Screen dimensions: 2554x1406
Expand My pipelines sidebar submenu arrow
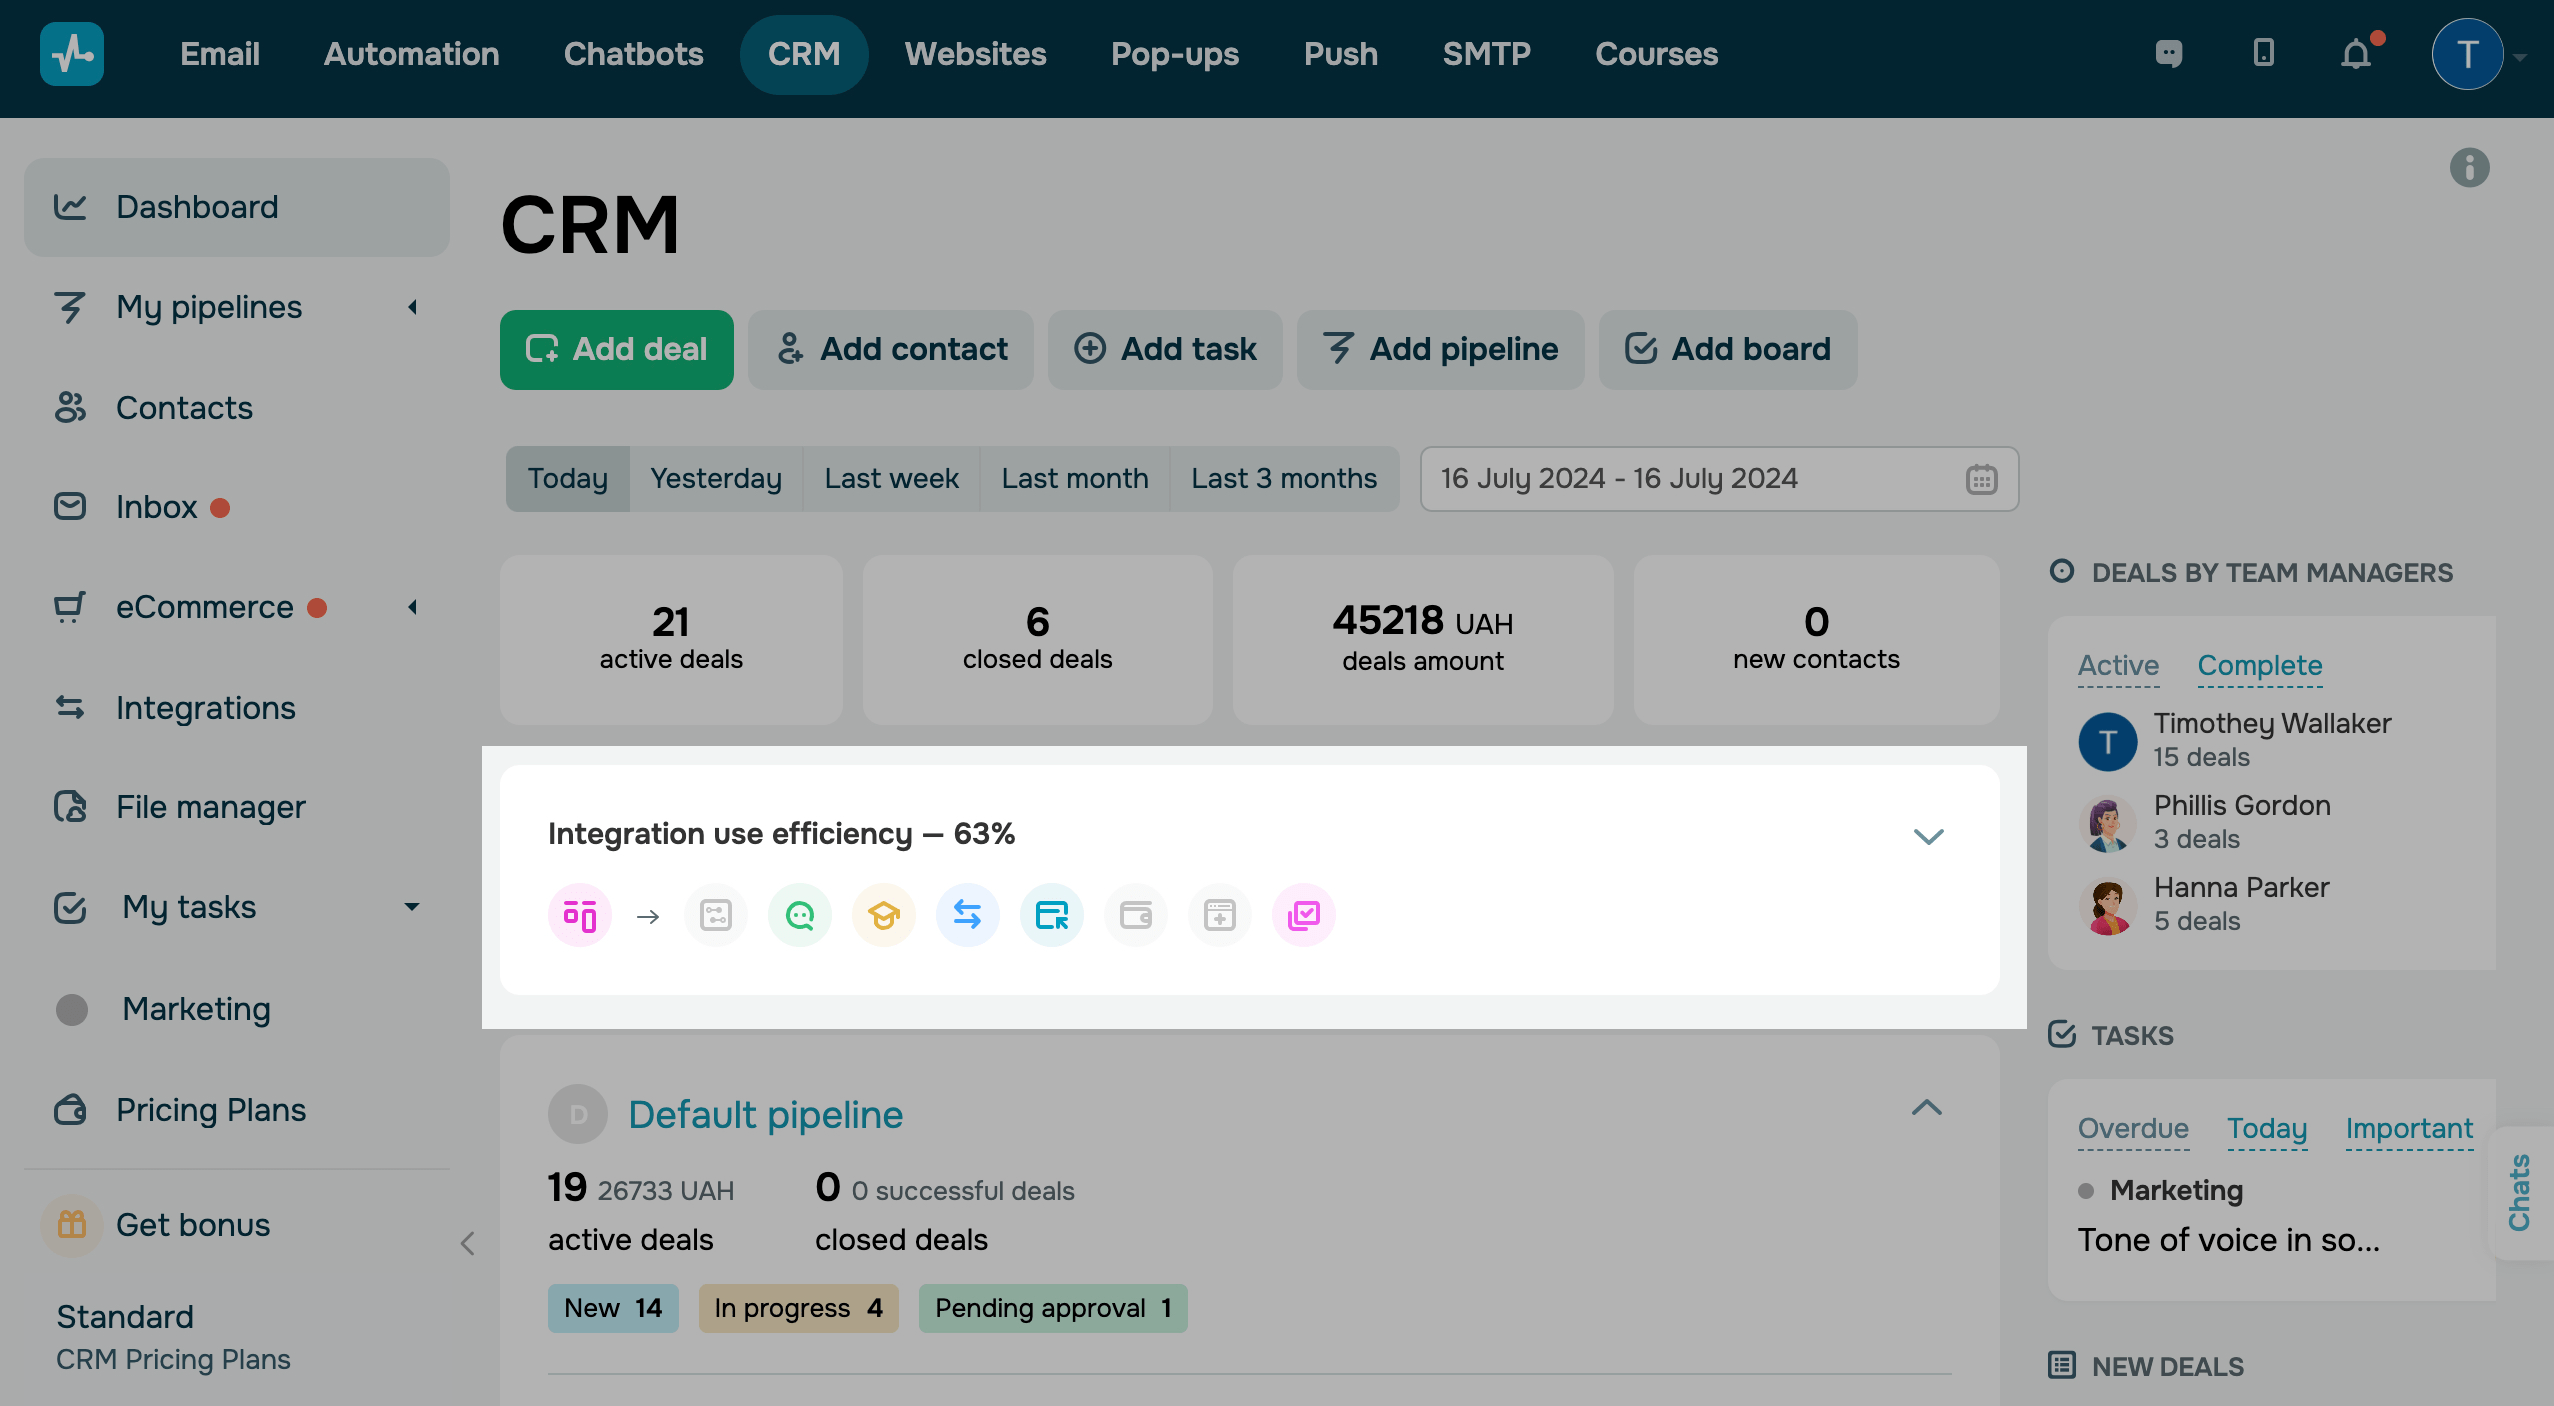(x=412, y=307)
